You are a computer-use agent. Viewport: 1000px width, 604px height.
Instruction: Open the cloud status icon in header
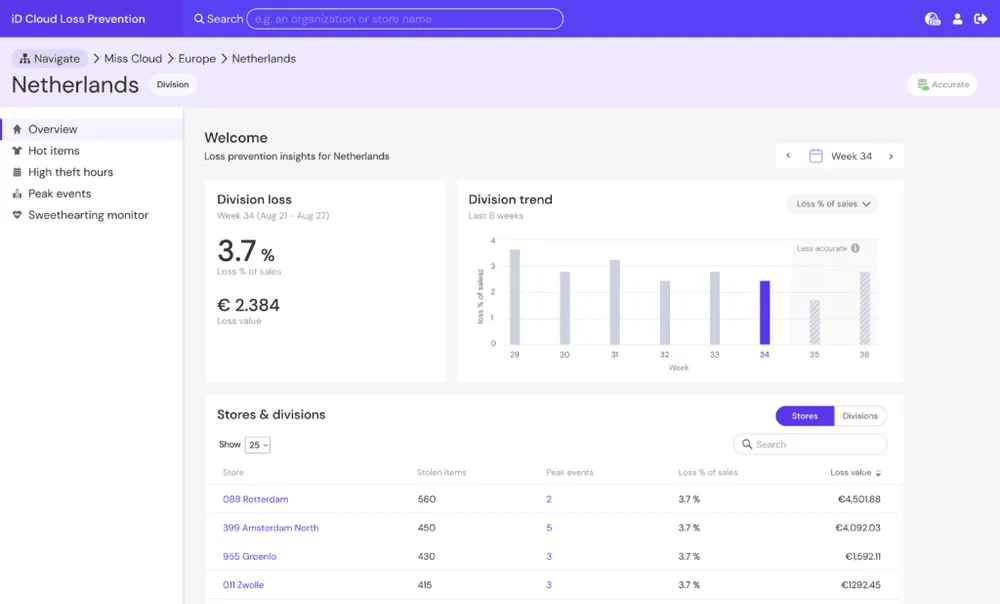click(932, 19)
